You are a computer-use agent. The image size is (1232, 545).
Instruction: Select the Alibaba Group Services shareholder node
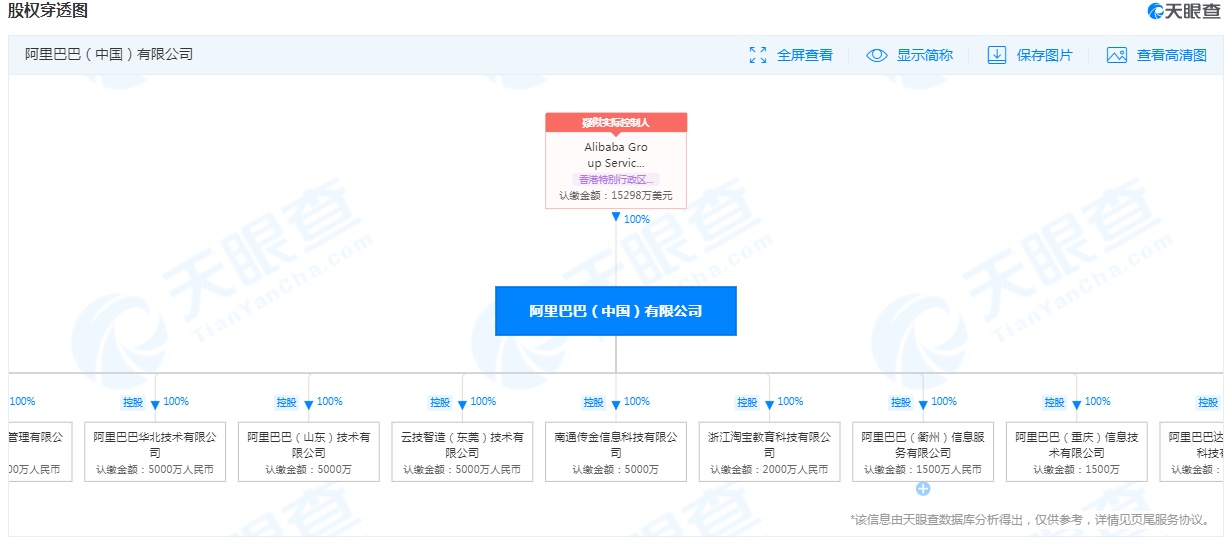click(616, 160)
